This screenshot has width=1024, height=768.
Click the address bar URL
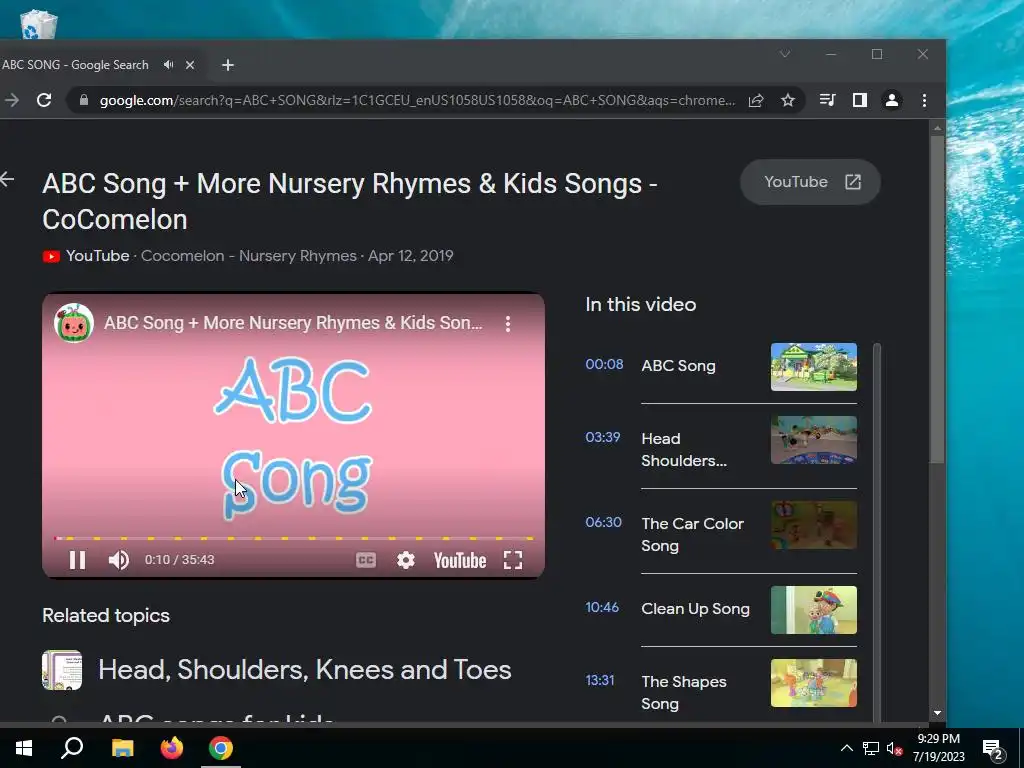point(417,100)
